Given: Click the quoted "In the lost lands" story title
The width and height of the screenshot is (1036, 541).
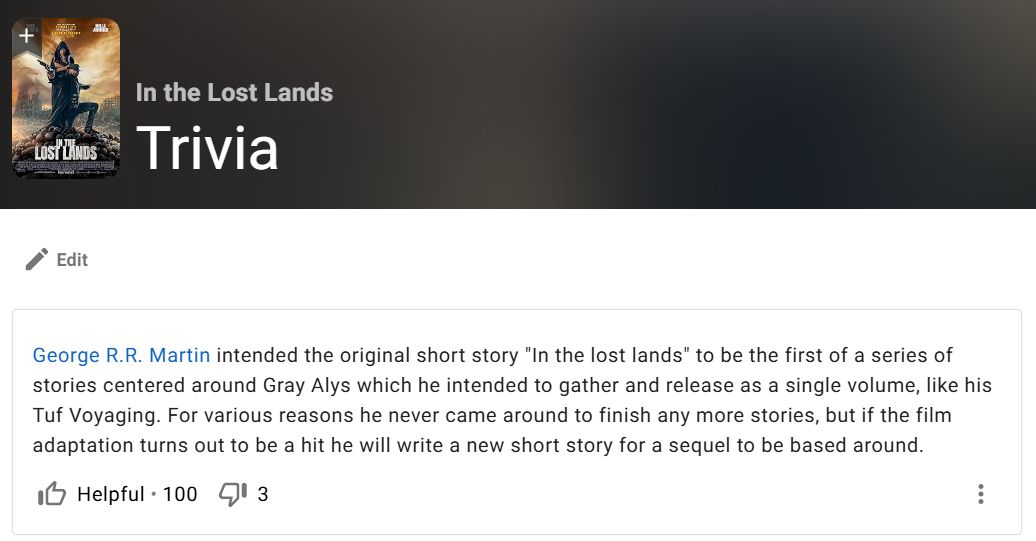Looking at the screenshot, I should click(605, 356).
